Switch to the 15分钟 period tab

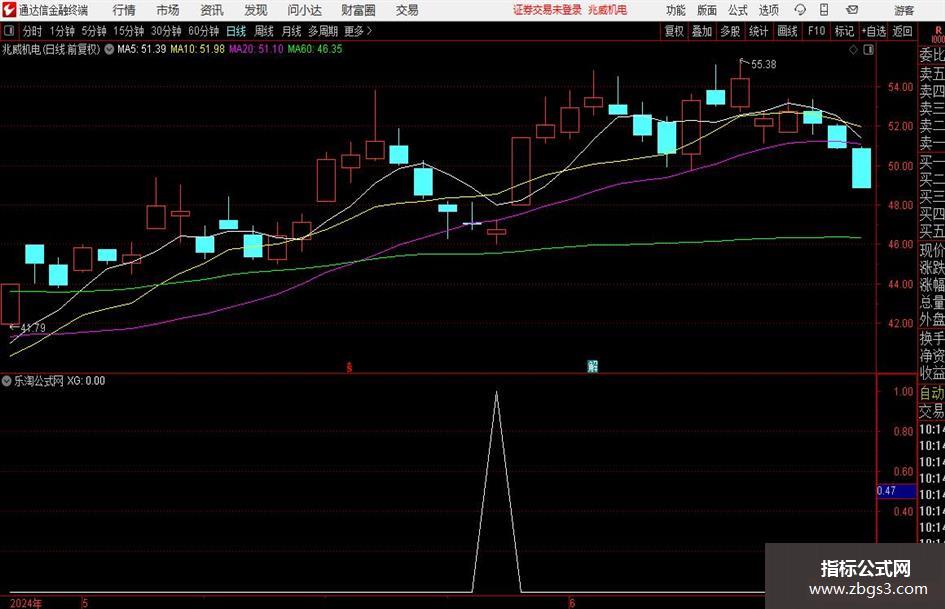129,31
